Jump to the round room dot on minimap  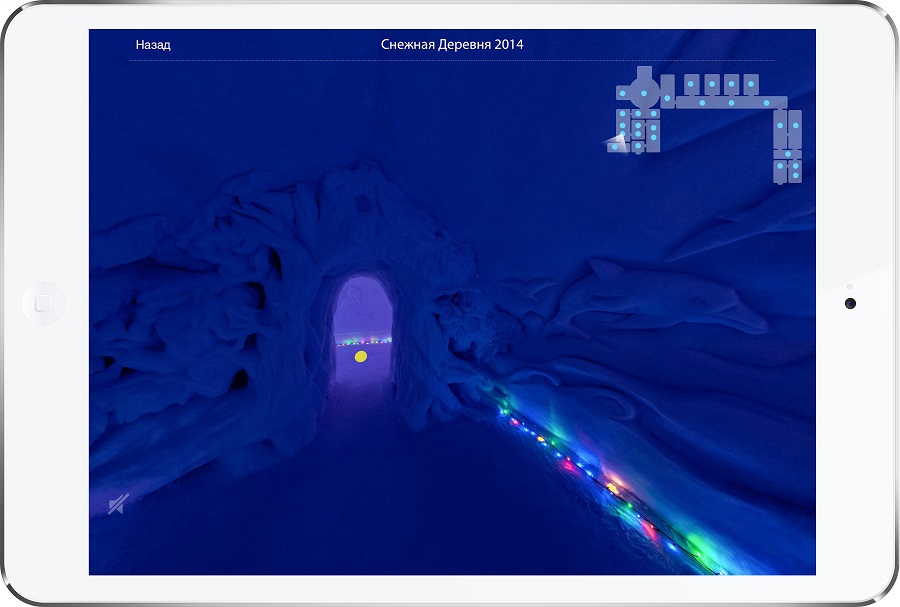click(x=644, y=93)
